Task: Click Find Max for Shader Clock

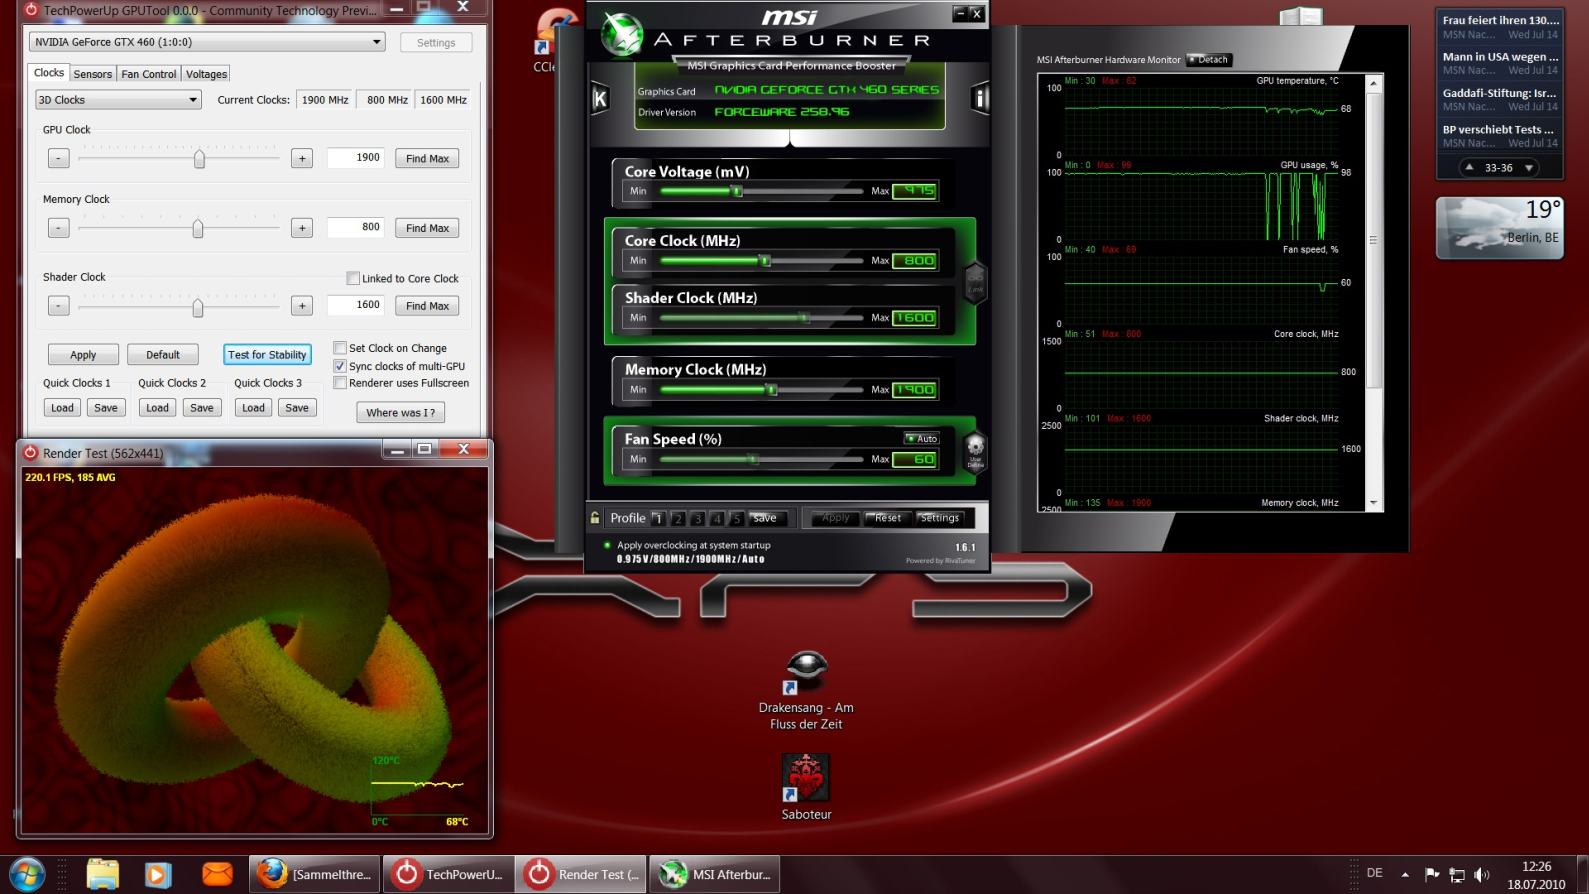Action: pos(427,306)
